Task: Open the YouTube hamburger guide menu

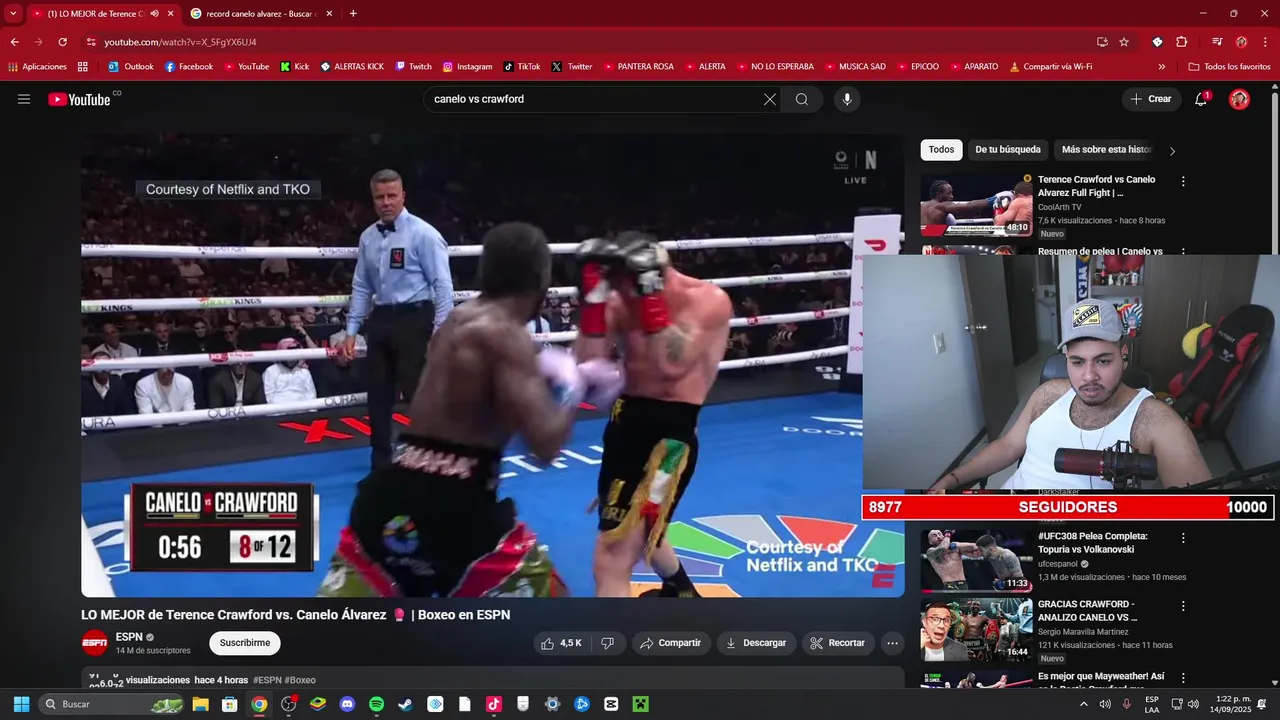Action: click(x=24, y=99)
